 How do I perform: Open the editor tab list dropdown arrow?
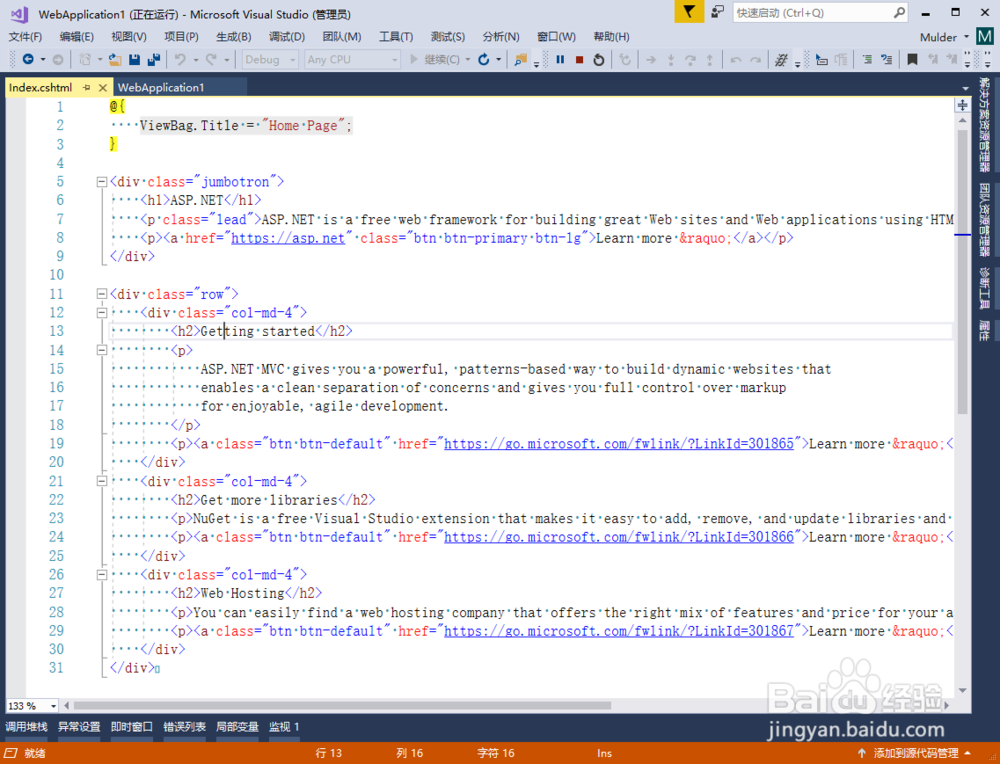point(965,88)
